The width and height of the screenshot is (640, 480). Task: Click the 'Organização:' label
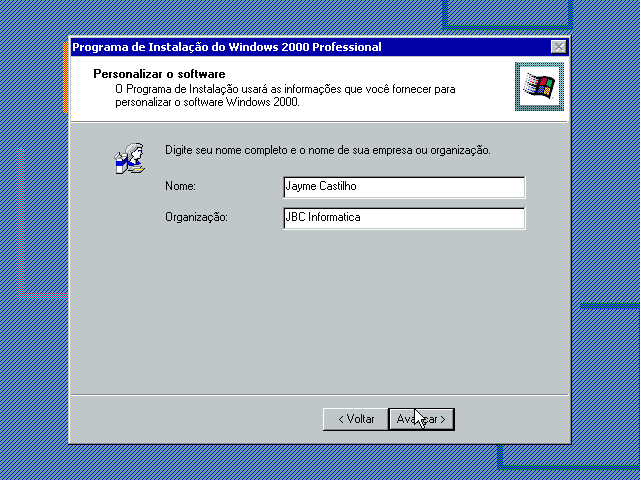click(197, 217)
